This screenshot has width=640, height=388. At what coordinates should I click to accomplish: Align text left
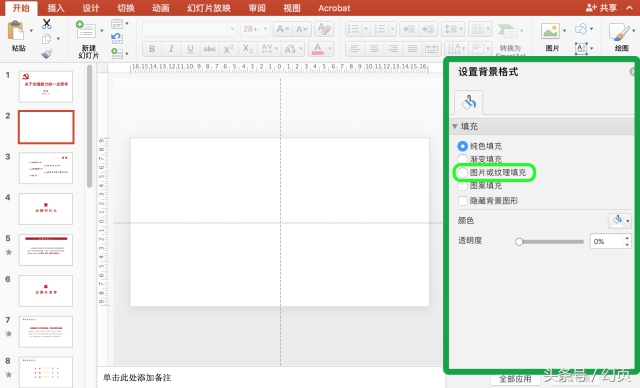(355, 49)
